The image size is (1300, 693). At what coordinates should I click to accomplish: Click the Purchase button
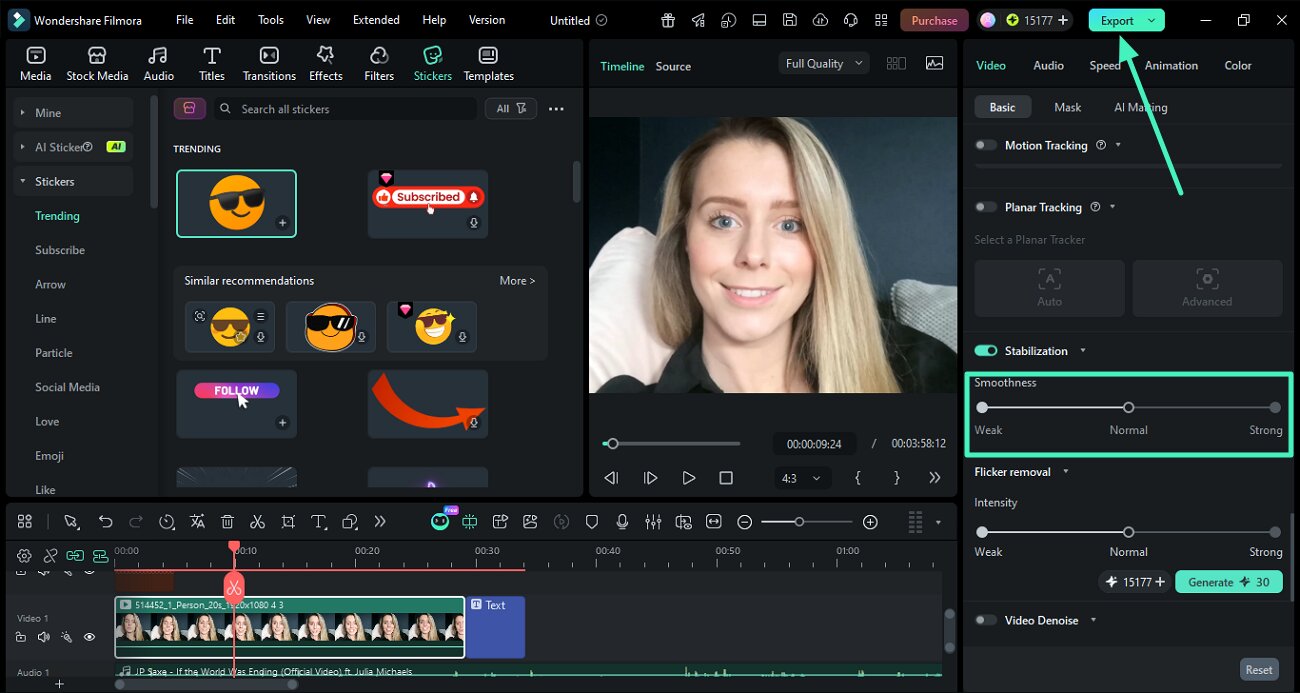pos(935,20)
